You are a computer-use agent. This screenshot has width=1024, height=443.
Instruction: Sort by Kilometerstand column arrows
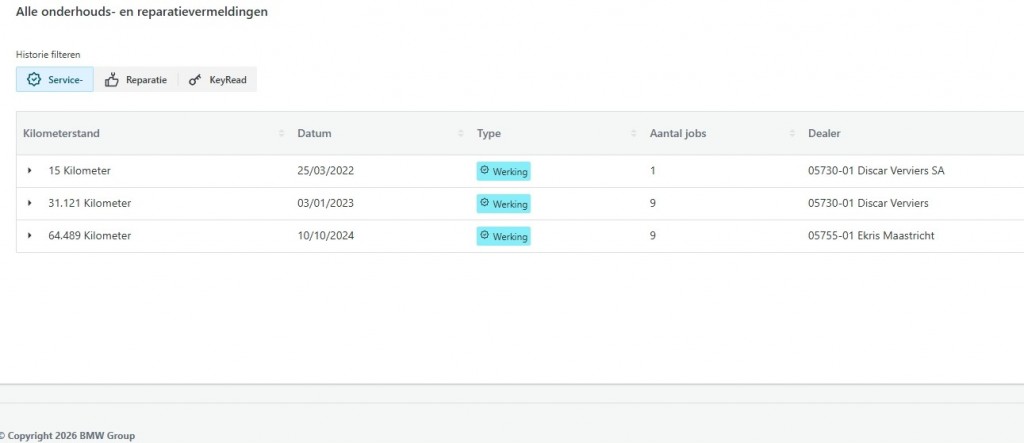click(x=281, y=134)
